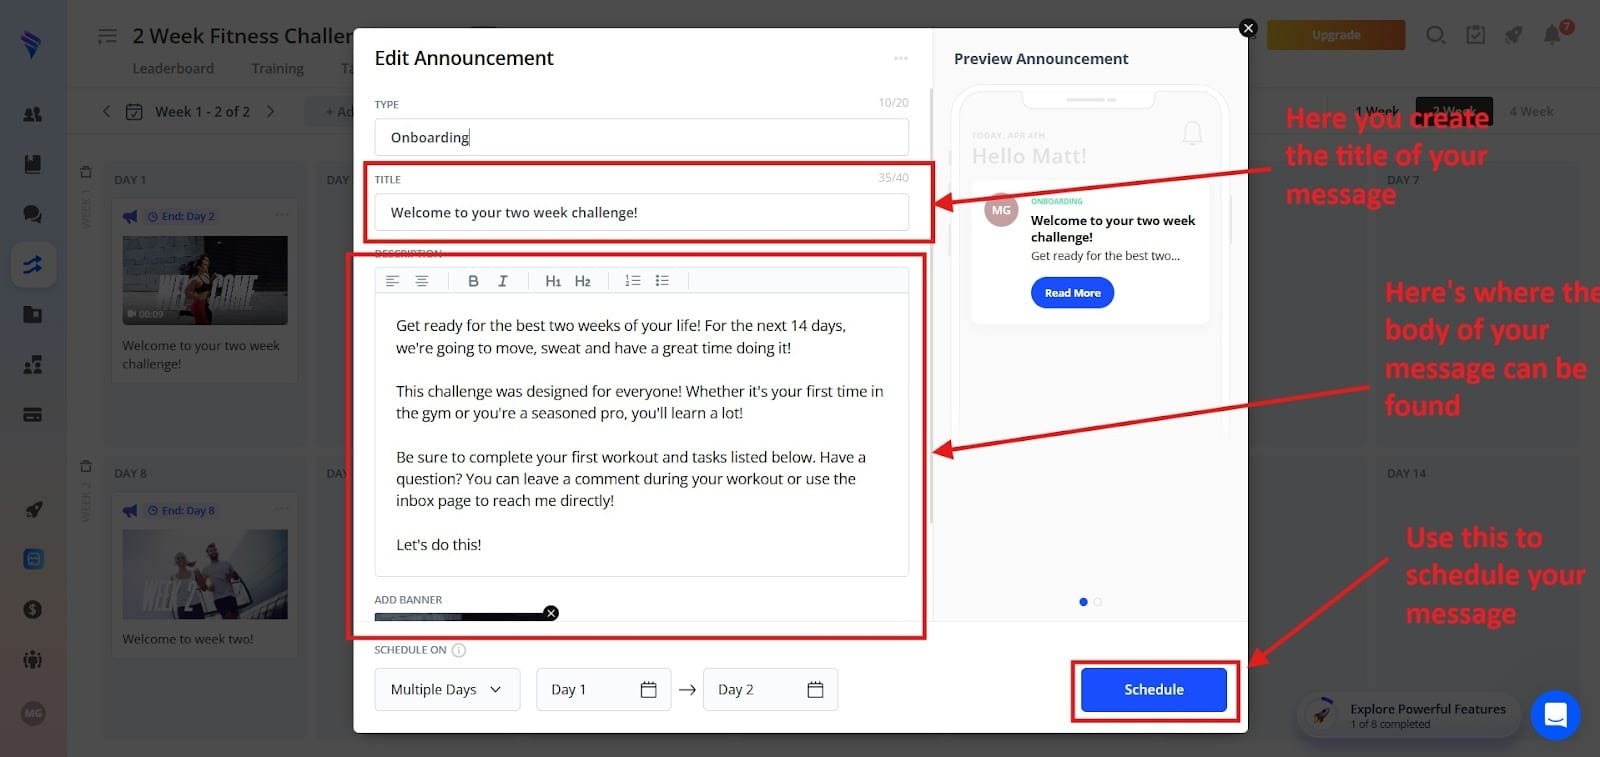Open the Day 1 welcome video thumbnail
1600x757 pixels.
205,280
